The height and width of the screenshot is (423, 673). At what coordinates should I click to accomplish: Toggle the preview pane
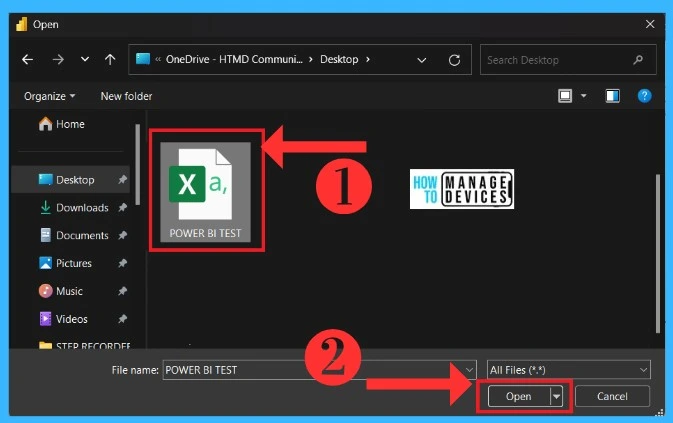click(x=612, y=96)
